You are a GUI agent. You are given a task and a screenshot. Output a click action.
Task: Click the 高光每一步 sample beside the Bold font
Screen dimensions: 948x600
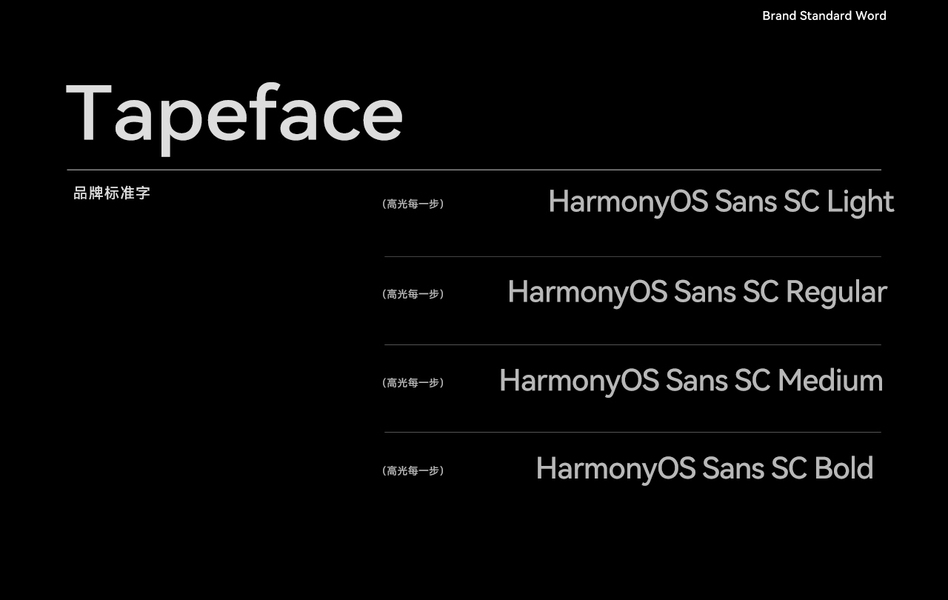click(x=413, y=471)
